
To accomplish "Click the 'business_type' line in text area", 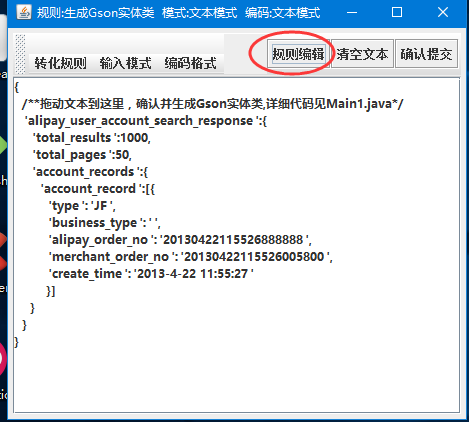I will pos(105,223).
